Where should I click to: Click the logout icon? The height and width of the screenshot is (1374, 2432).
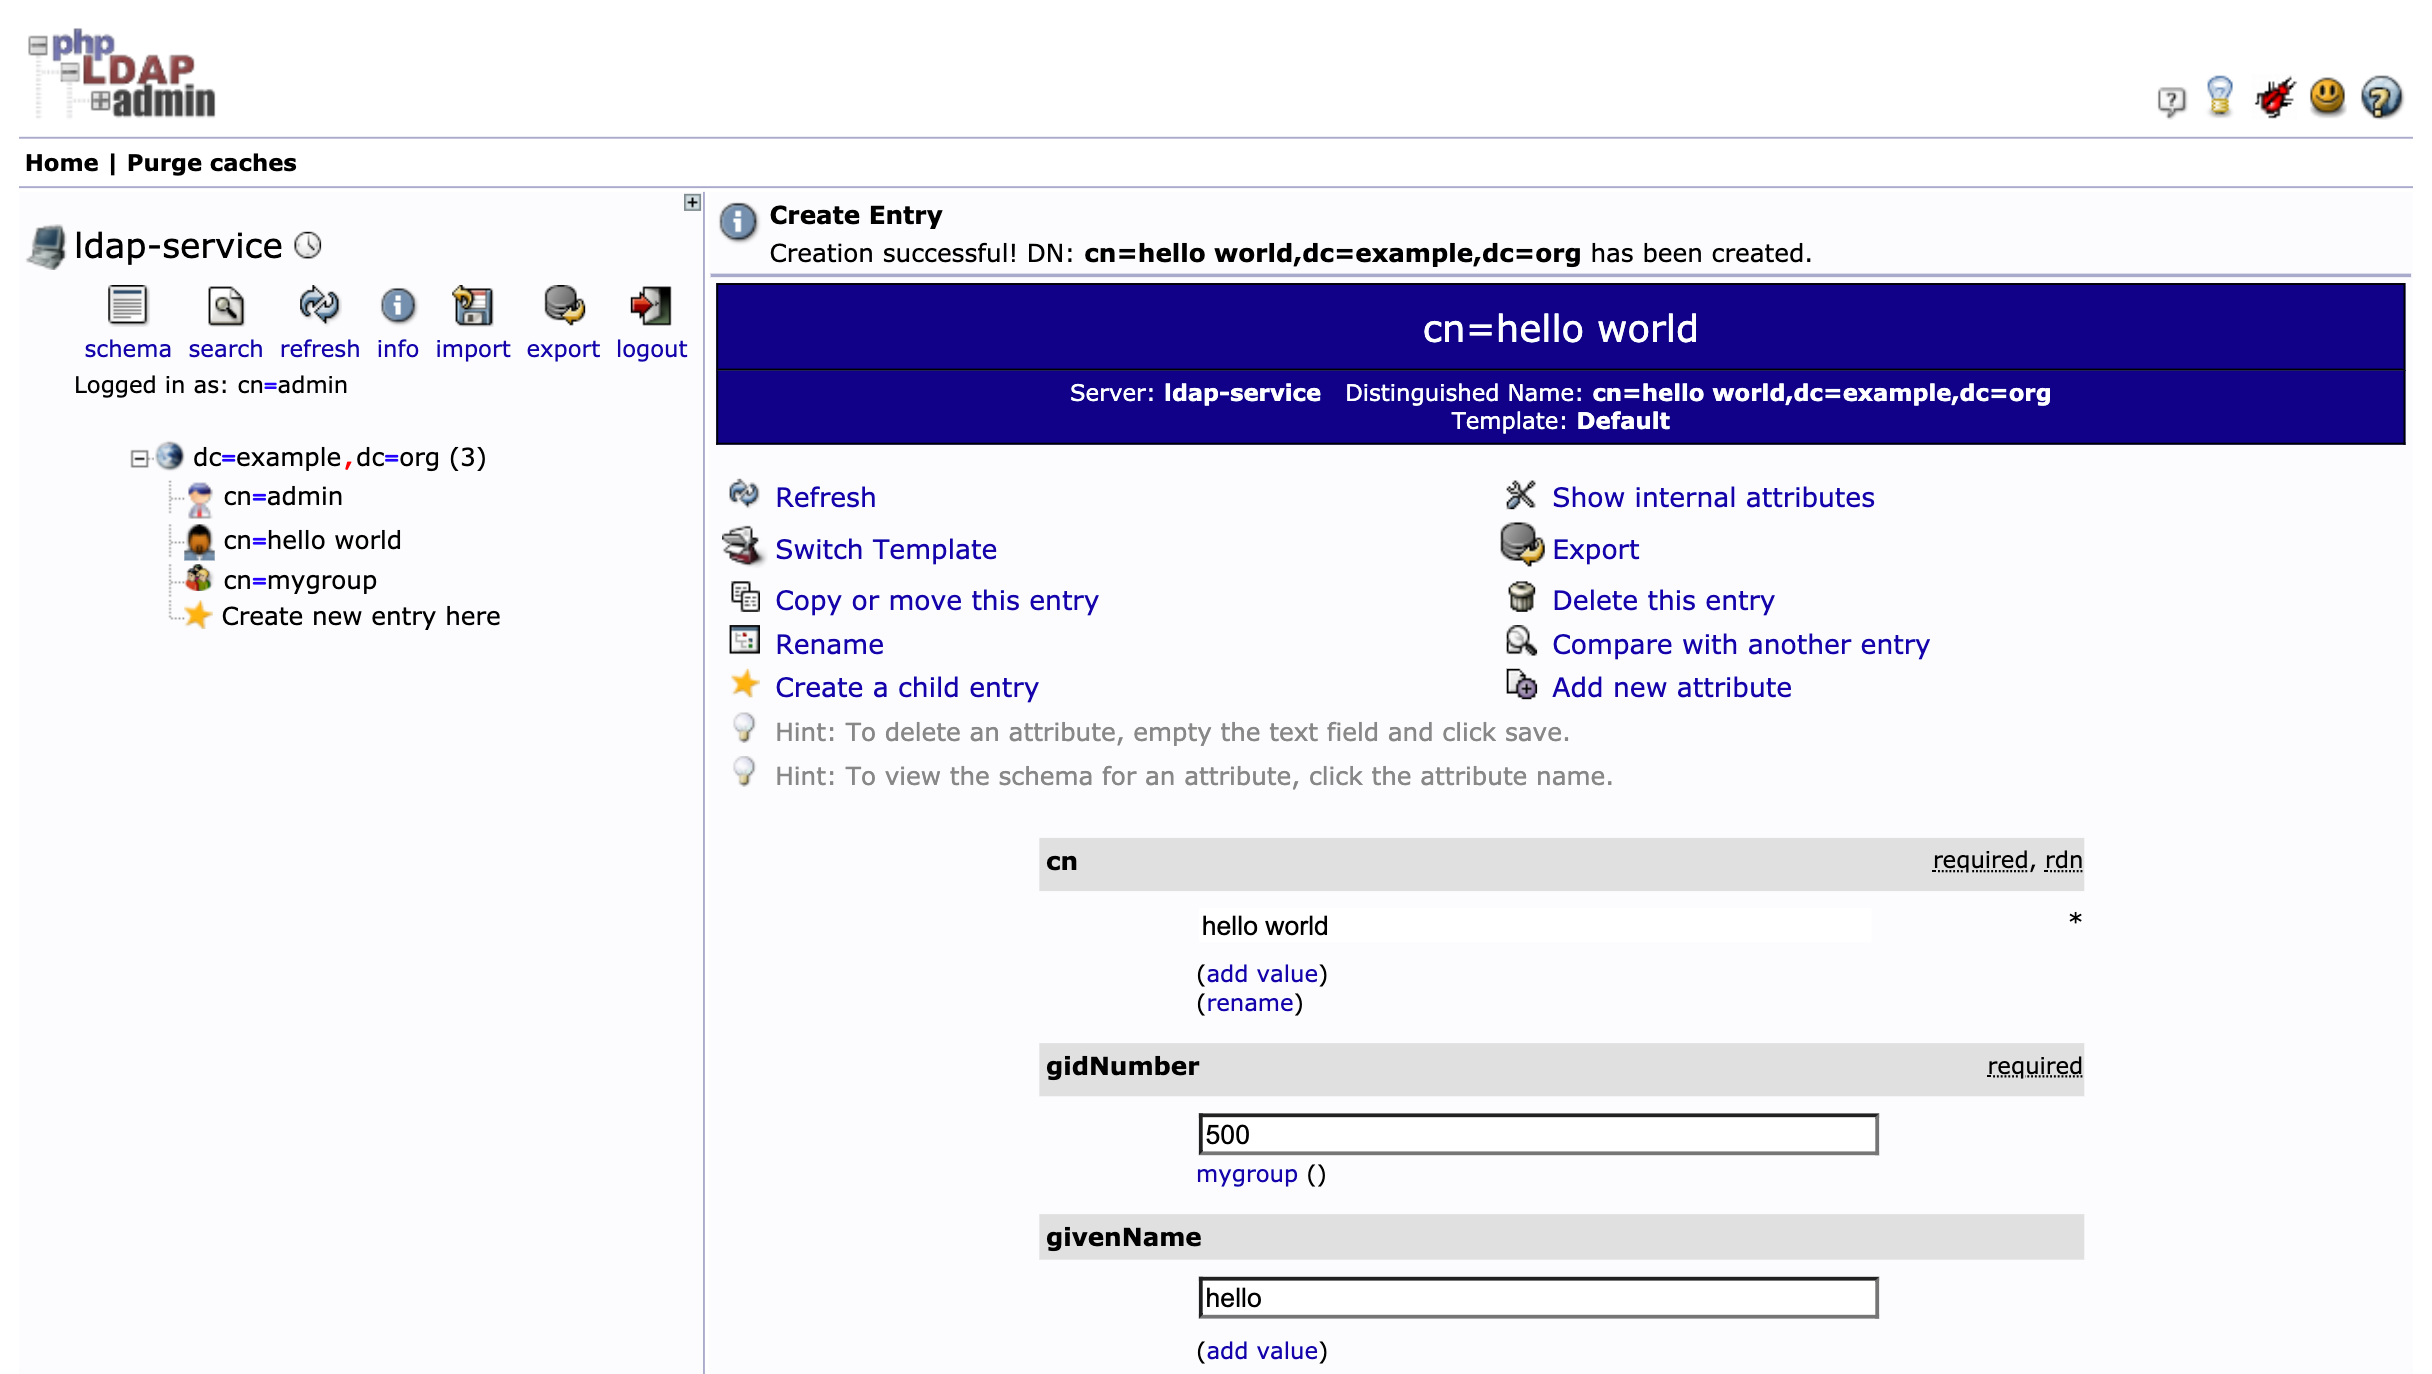click(650, 306)
